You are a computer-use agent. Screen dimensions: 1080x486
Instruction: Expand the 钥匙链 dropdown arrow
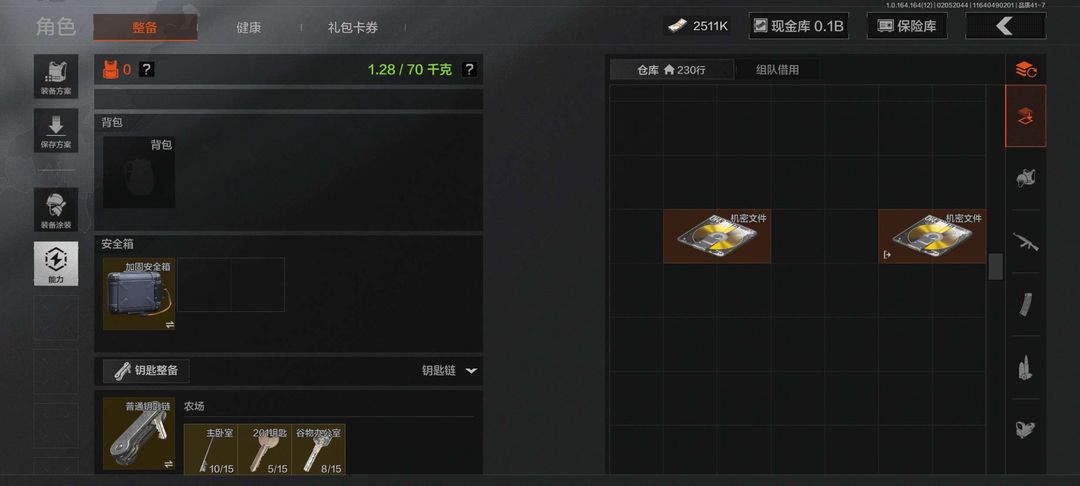point(471,370)
